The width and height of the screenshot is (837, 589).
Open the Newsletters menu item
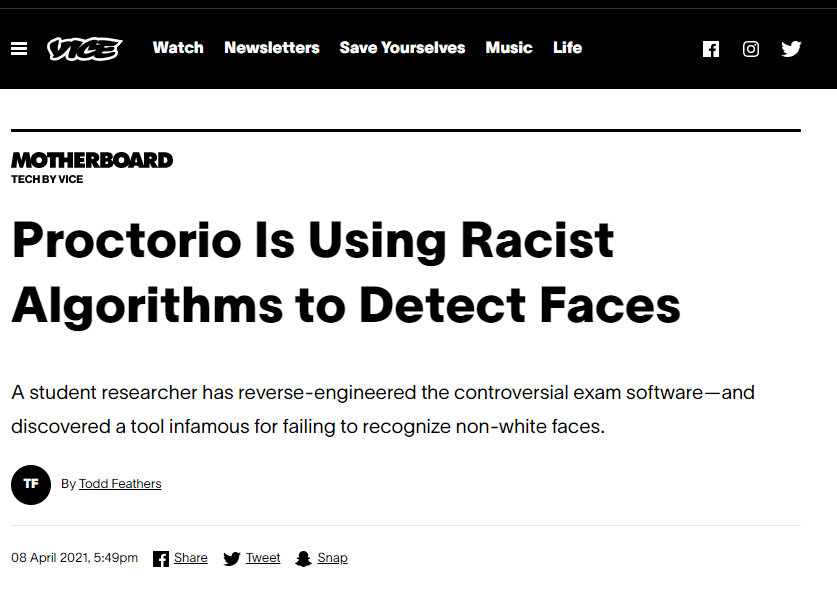pyautogui.click(x=272, y=48)
